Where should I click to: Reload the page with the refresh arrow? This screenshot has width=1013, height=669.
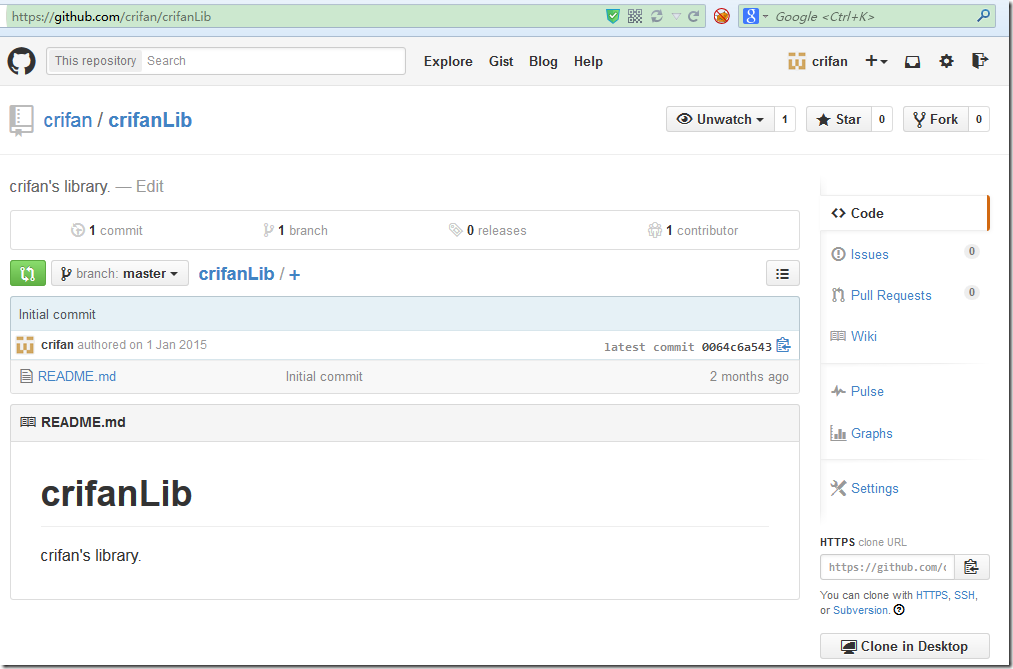tap(694, 16)
